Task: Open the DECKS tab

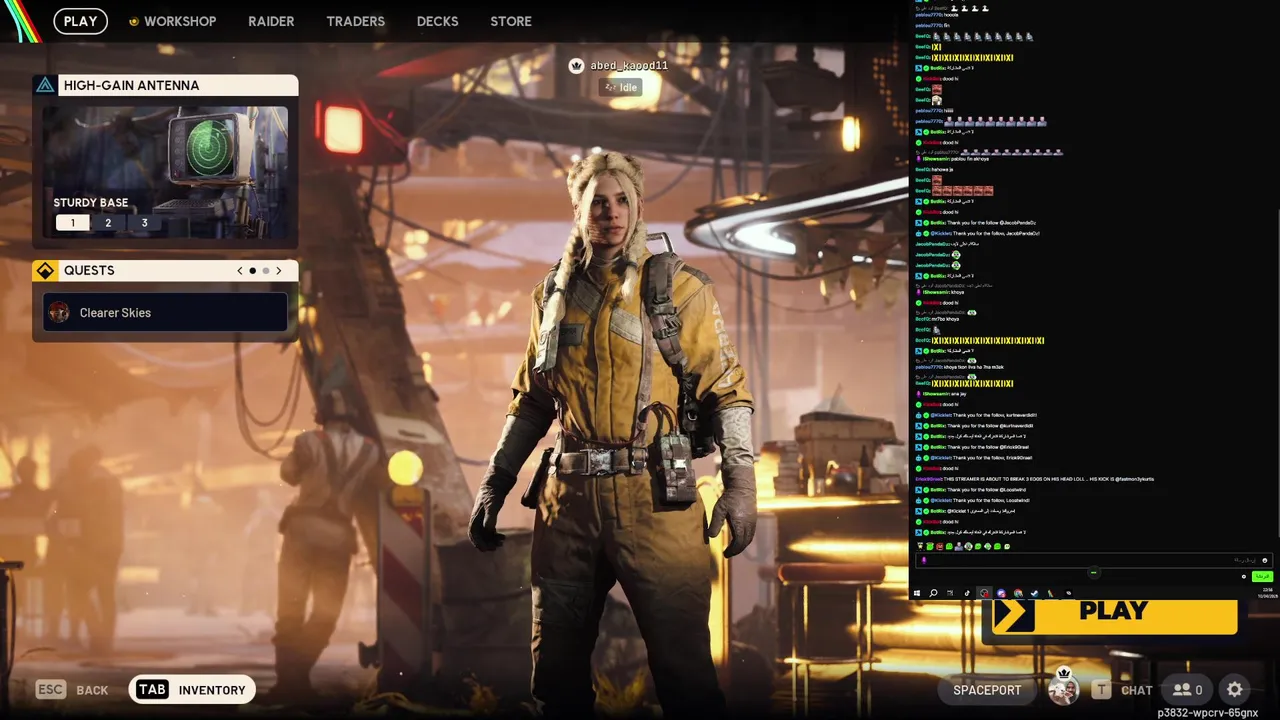Action: (437, 21)
